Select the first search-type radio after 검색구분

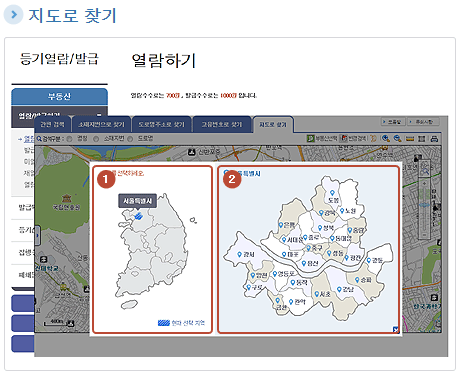point(69,139)
